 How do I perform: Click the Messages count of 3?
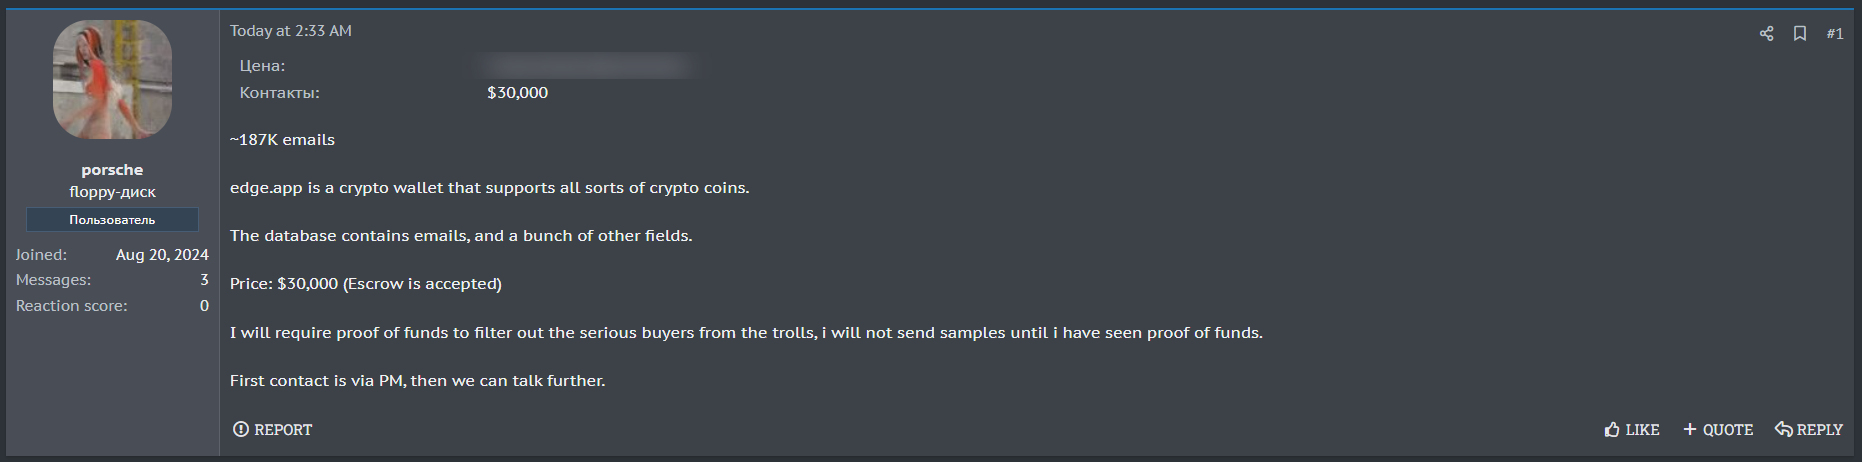click(x=204, y=280)
